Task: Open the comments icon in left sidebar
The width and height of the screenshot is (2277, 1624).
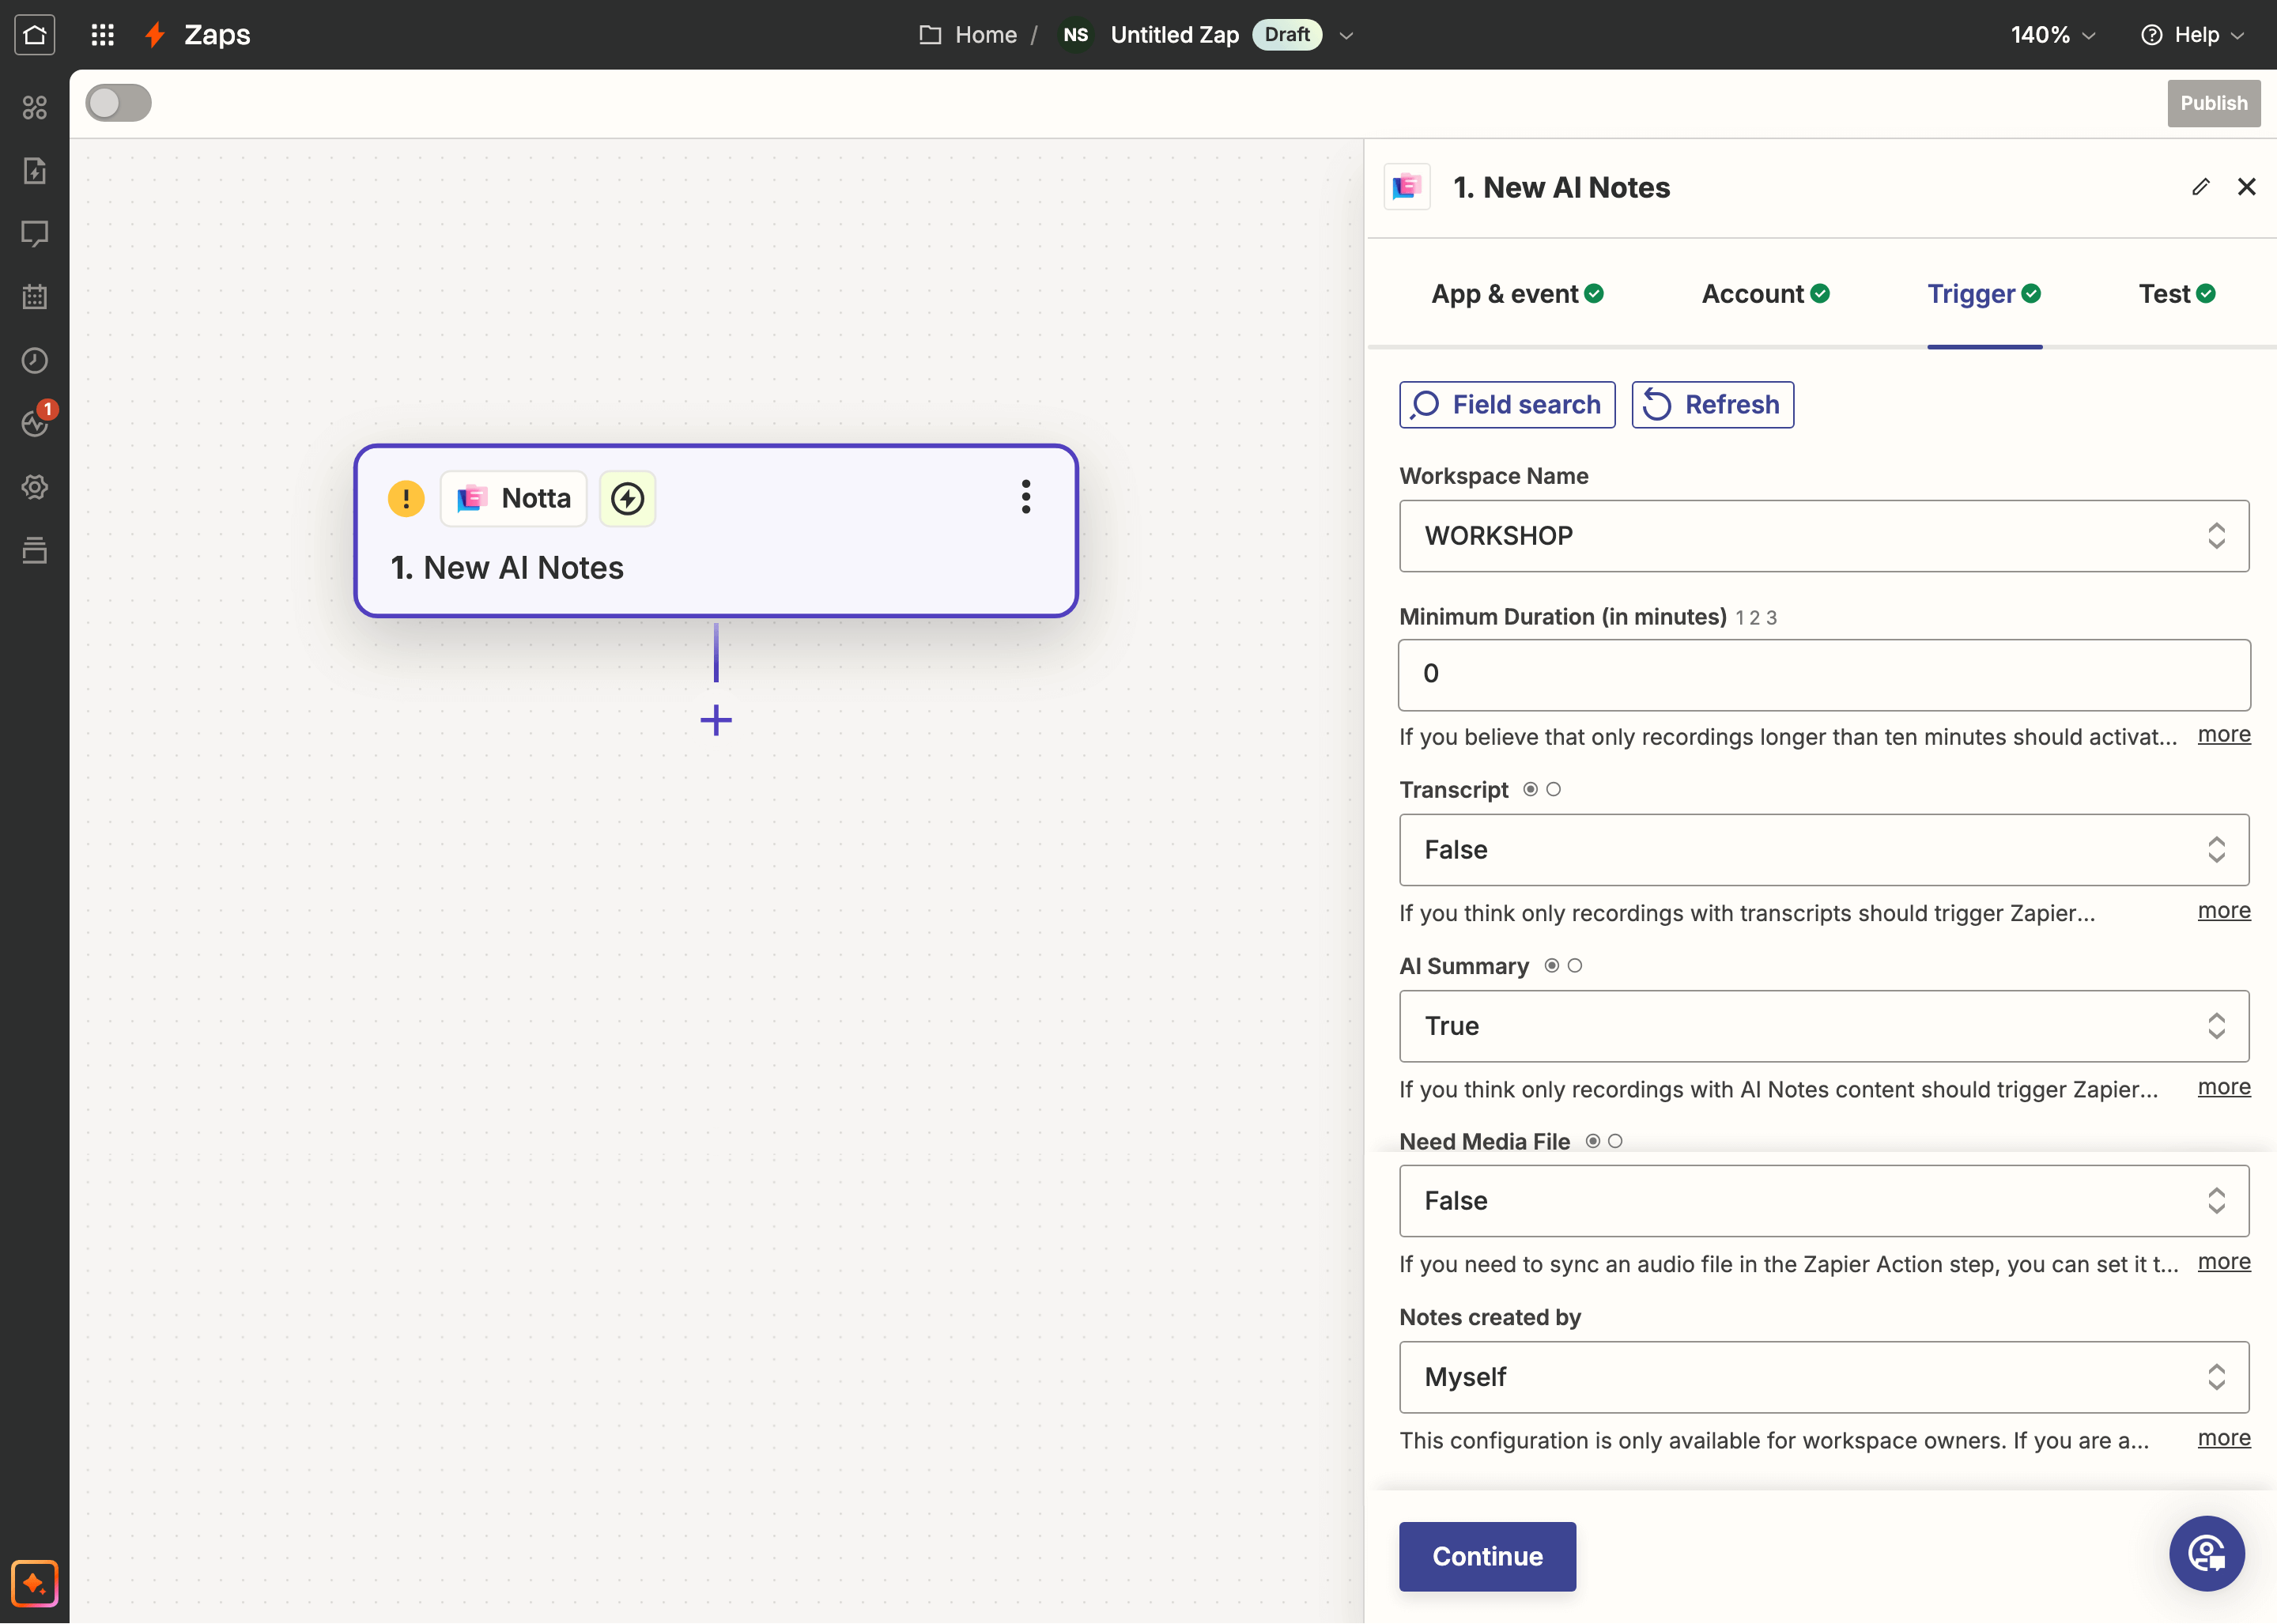Action: [x=35, y=234]
